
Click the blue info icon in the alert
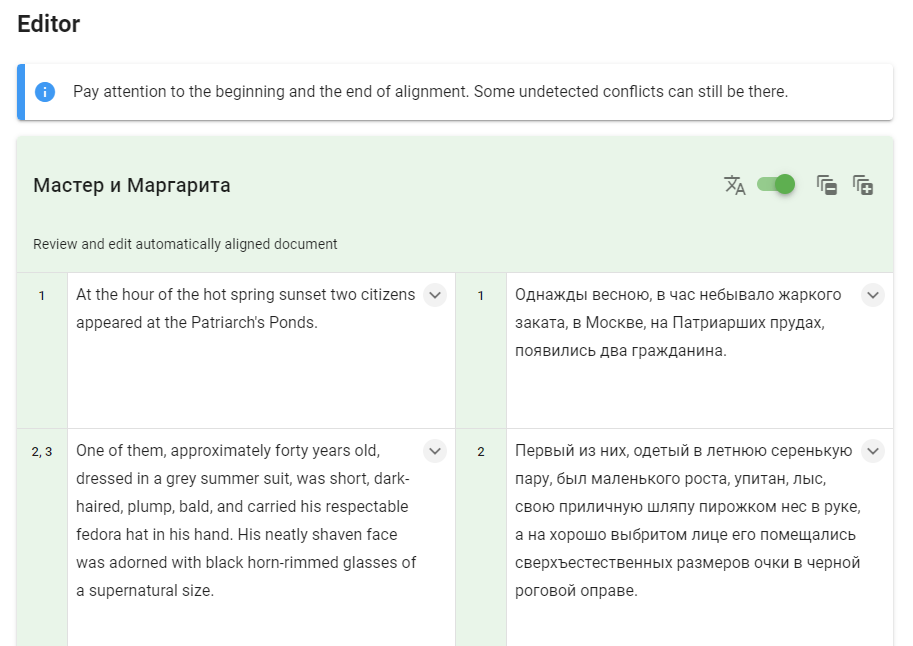pyautogui.click(x=45, y=92)
